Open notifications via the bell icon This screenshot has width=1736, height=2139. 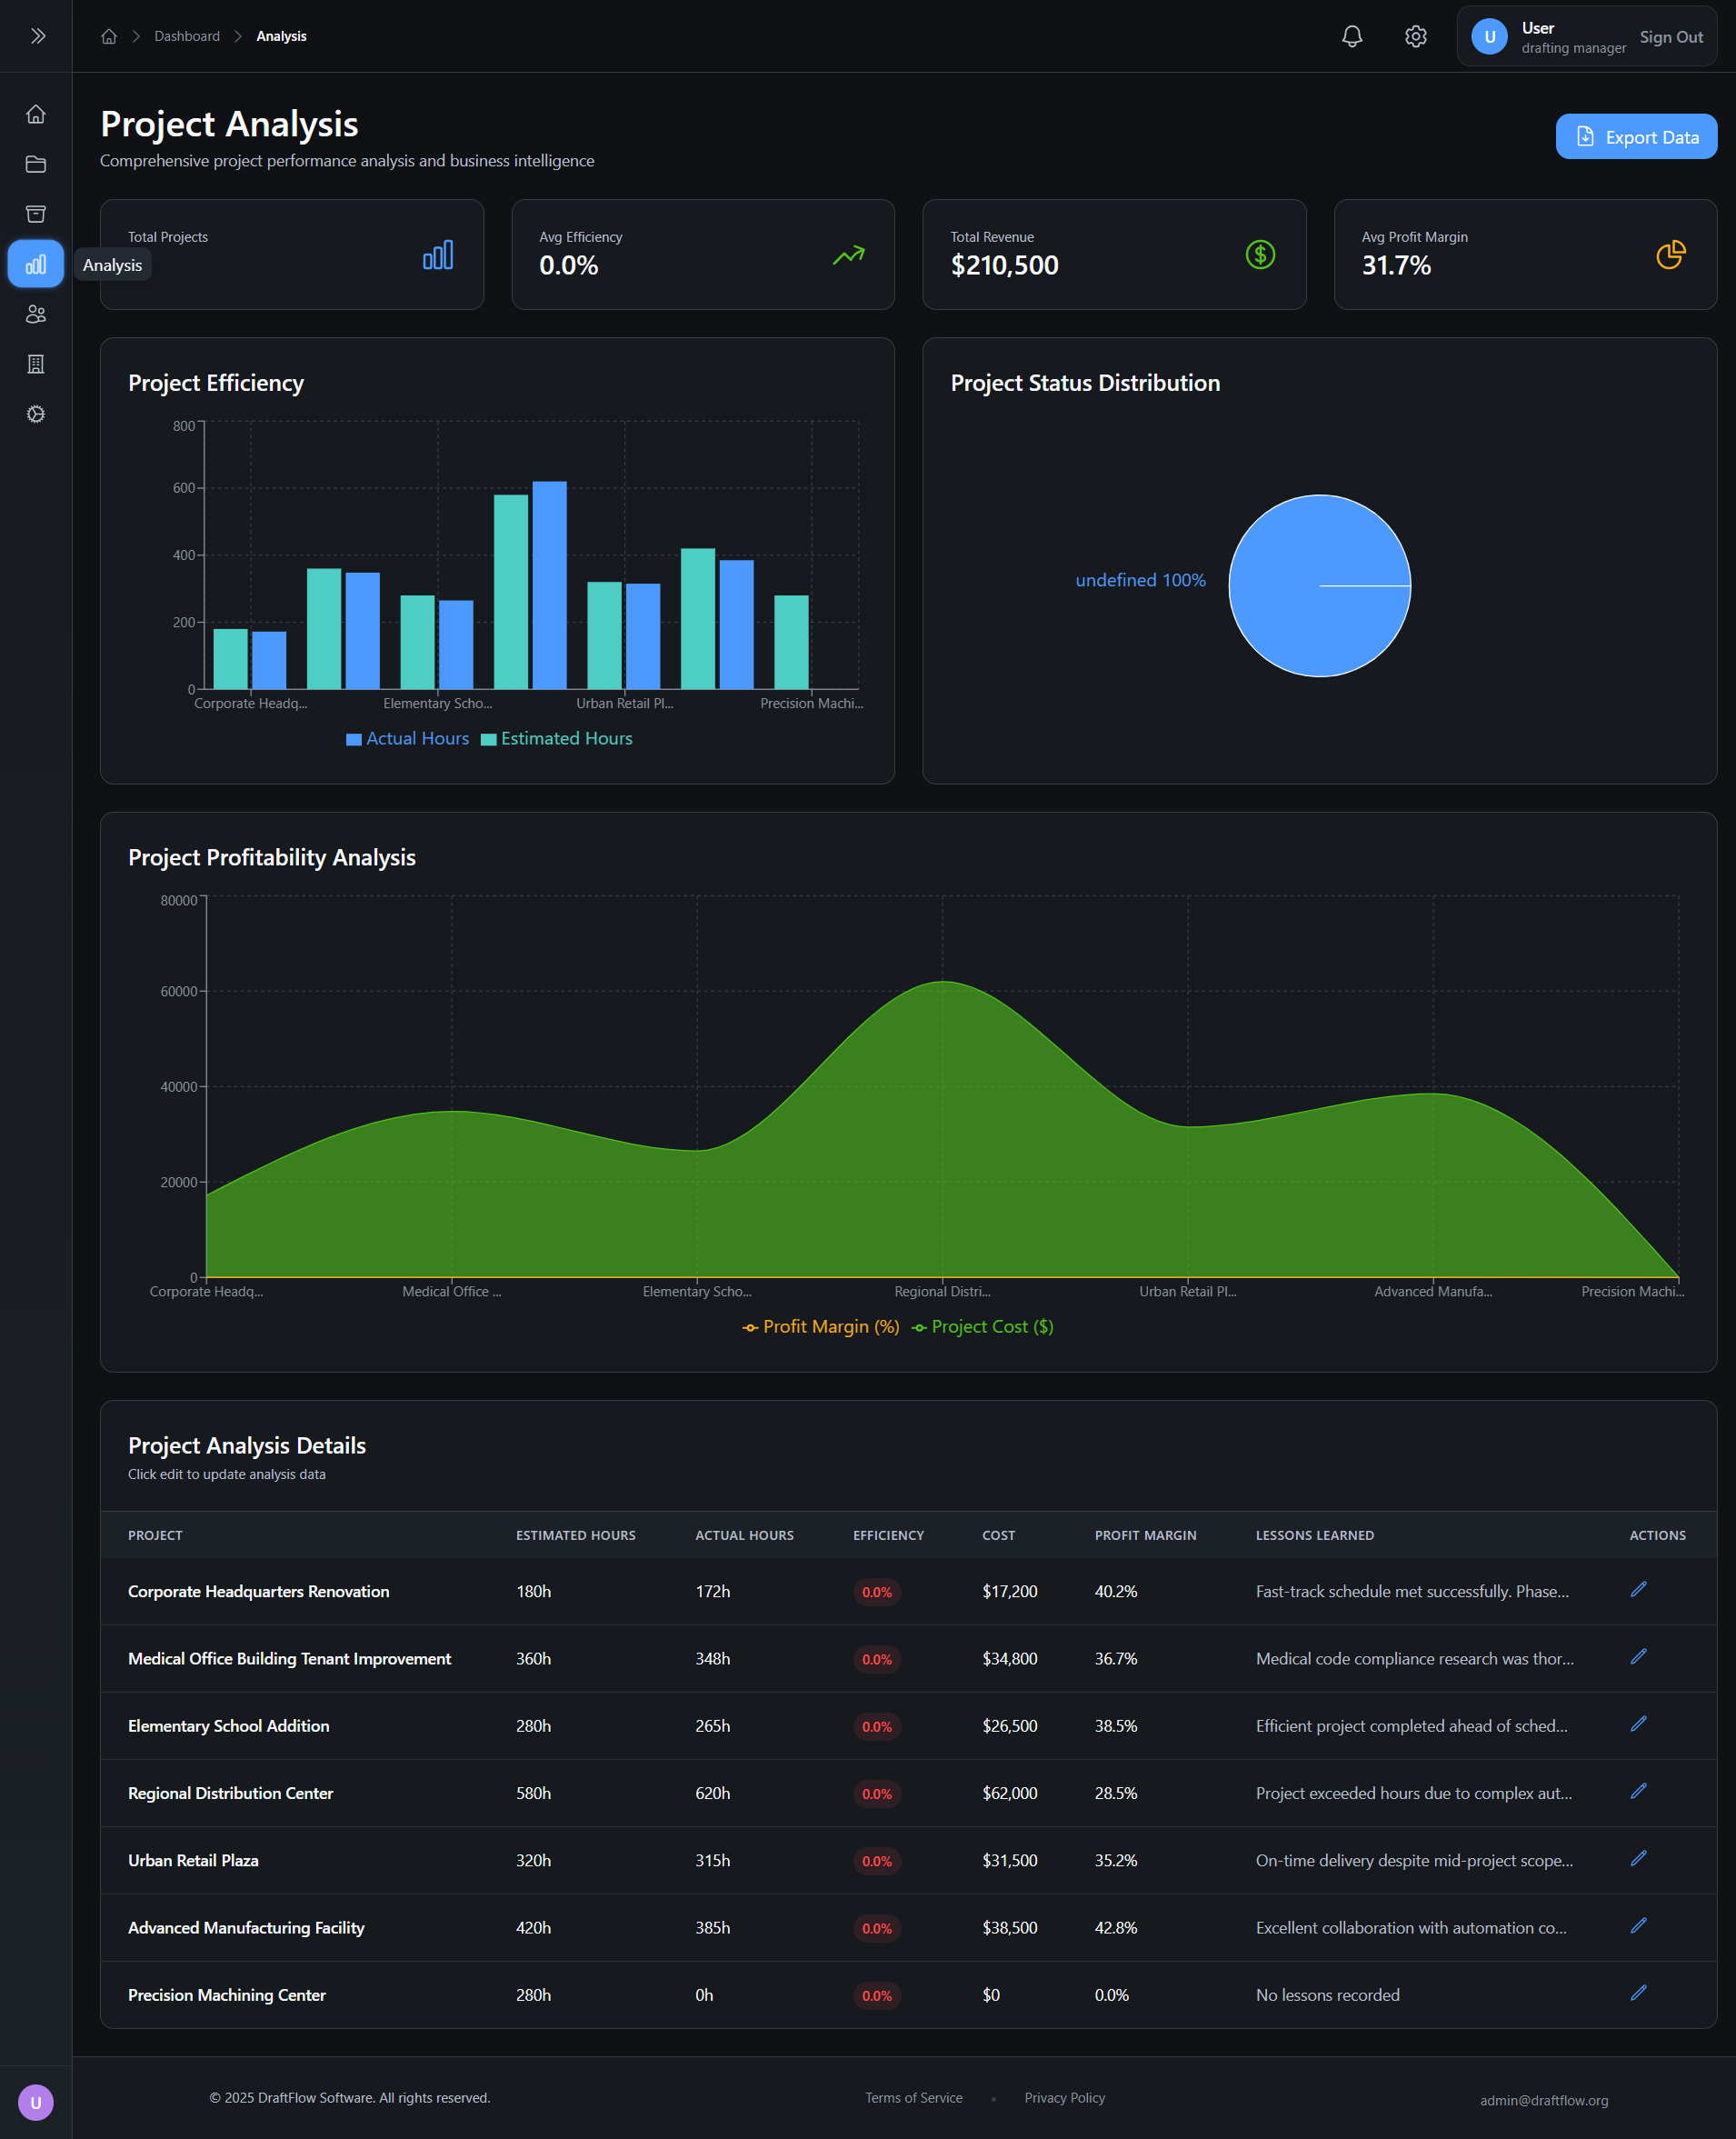coord(1352,36)
